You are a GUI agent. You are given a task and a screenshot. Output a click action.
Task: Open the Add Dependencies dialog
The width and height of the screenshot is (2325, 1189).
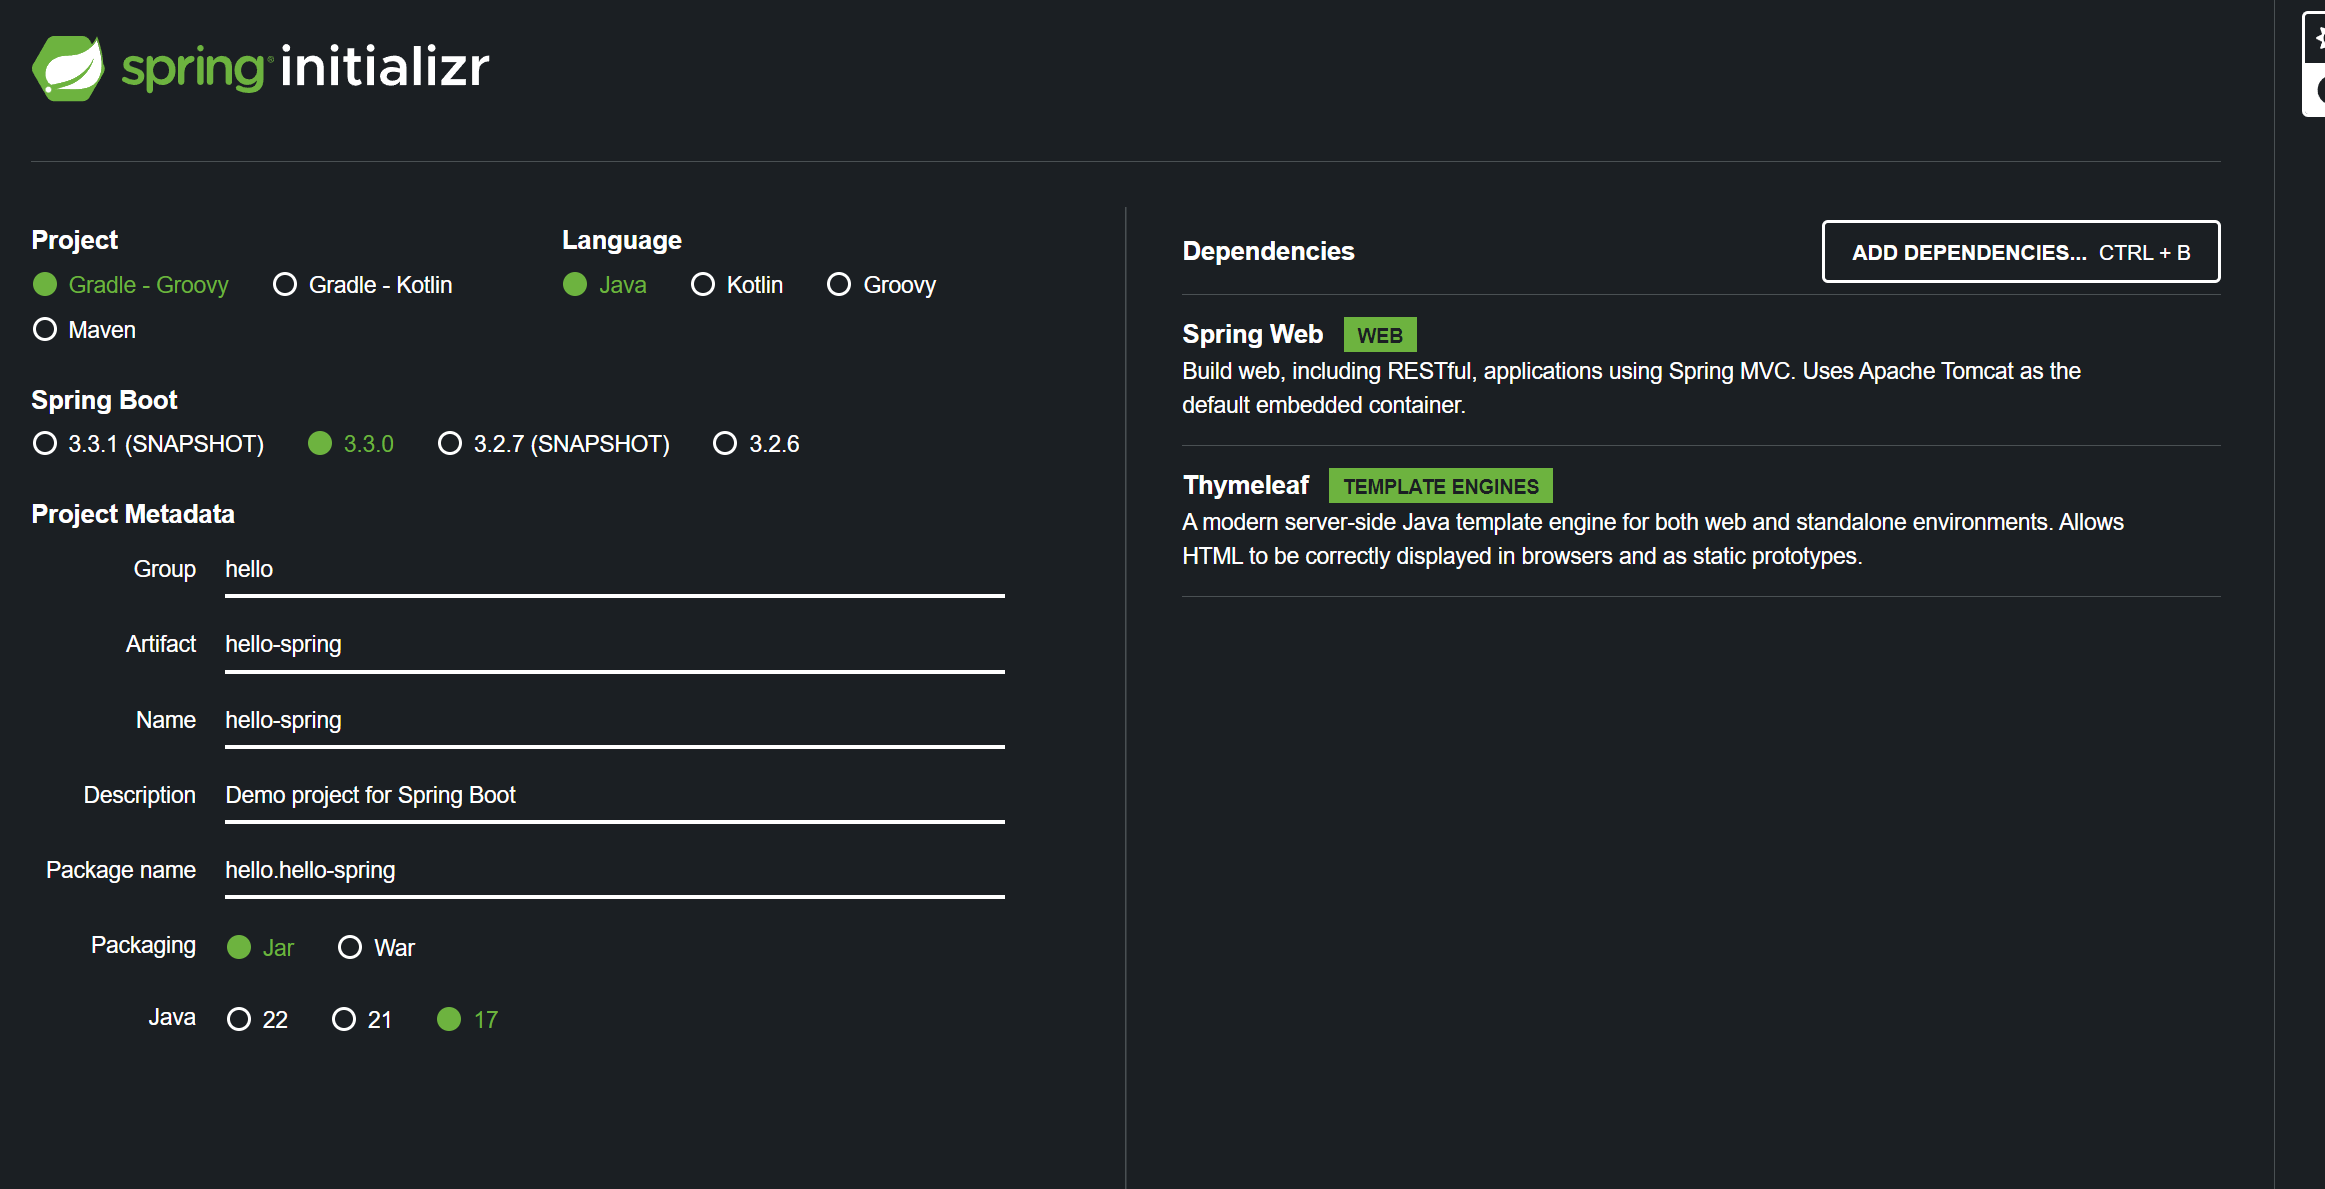(2020, 252)
